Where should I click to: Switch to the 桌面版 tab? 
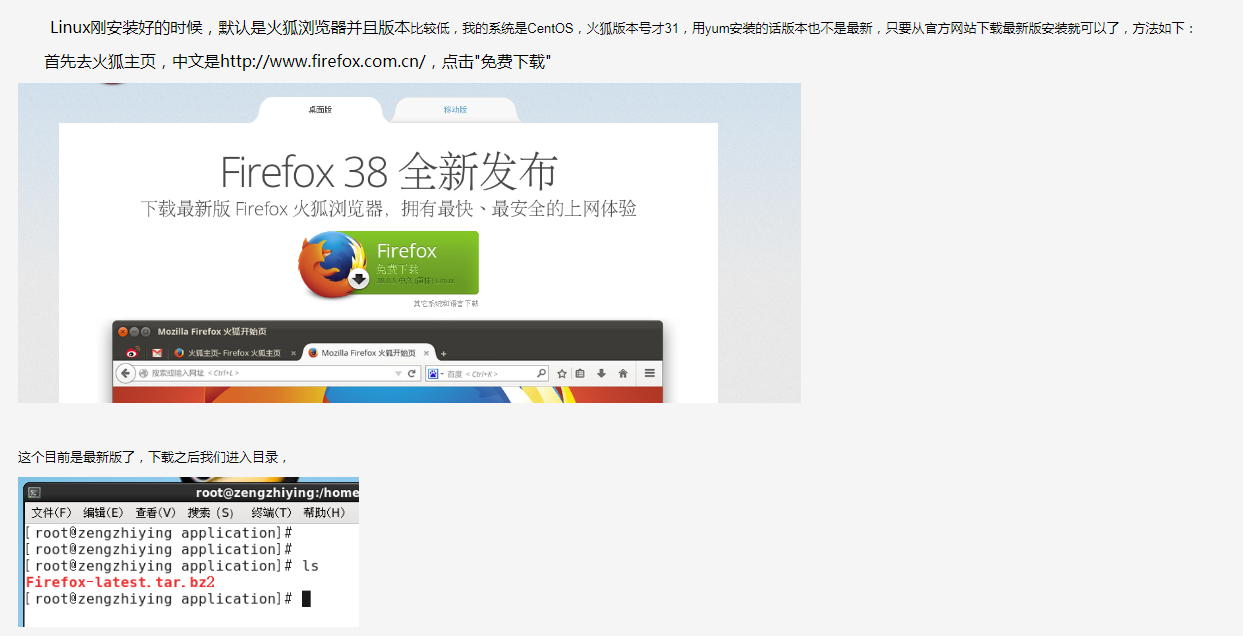320,110
